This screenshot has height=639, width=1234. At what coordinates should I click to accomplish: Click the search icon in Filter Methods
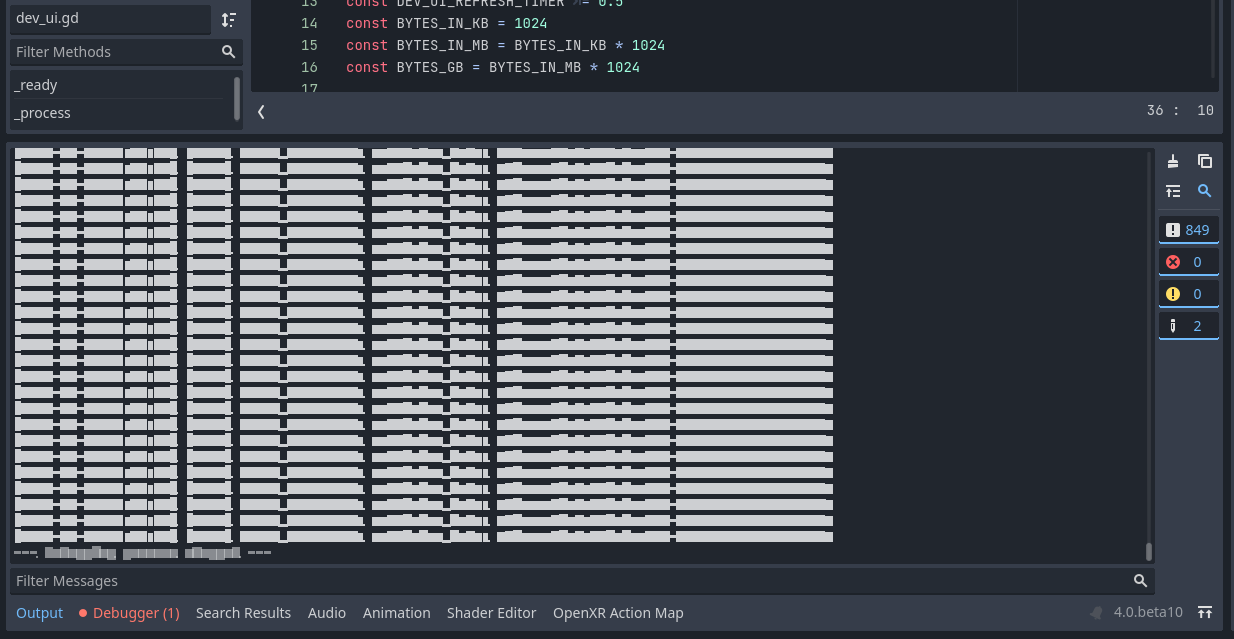(x=228, y=51)
